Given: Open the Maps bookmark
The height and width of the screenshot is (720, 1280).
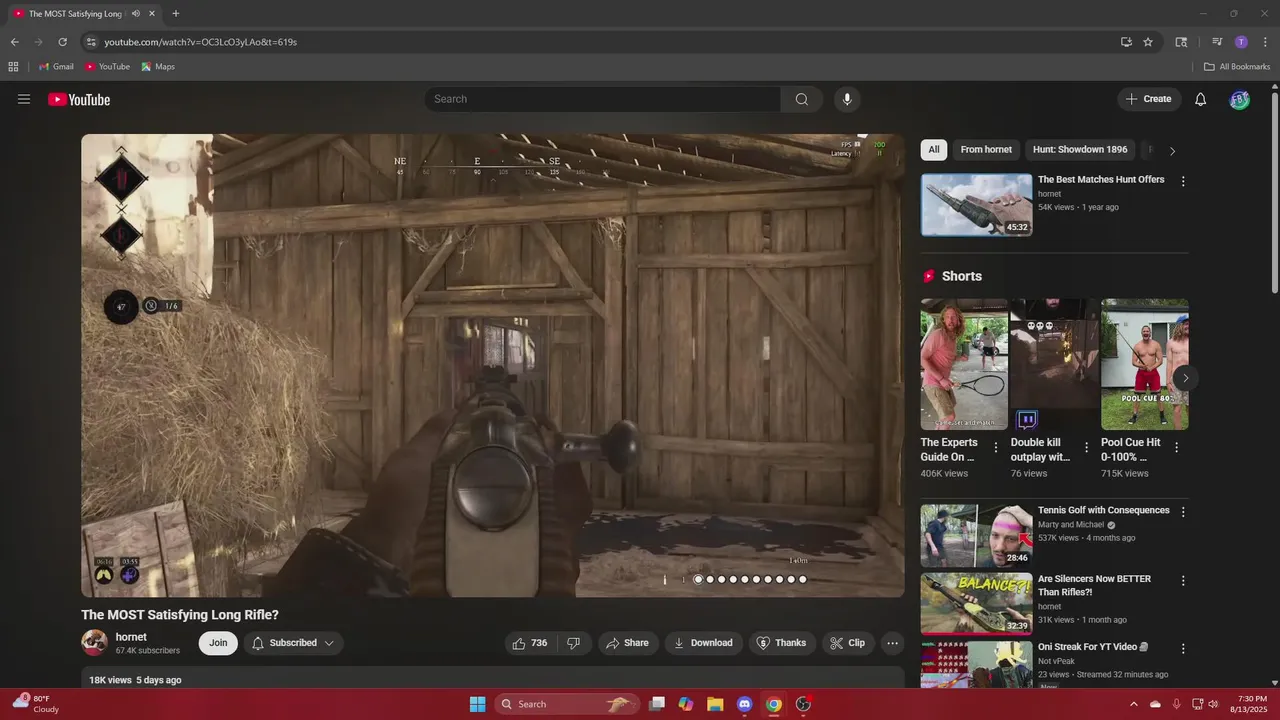Looking at the screenshot, I should tap(158, 67).
